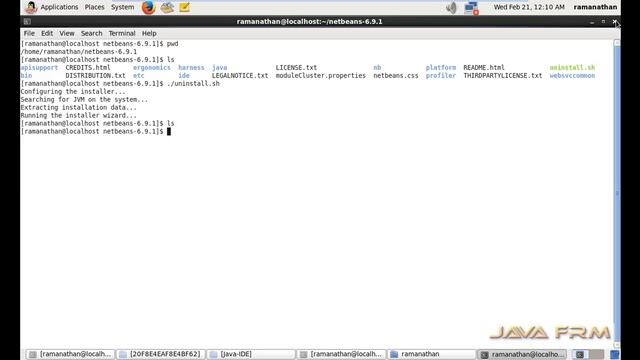Click the netbeans.css file name
The width and height of the screenshot is (640, 360).
[396, 76]
